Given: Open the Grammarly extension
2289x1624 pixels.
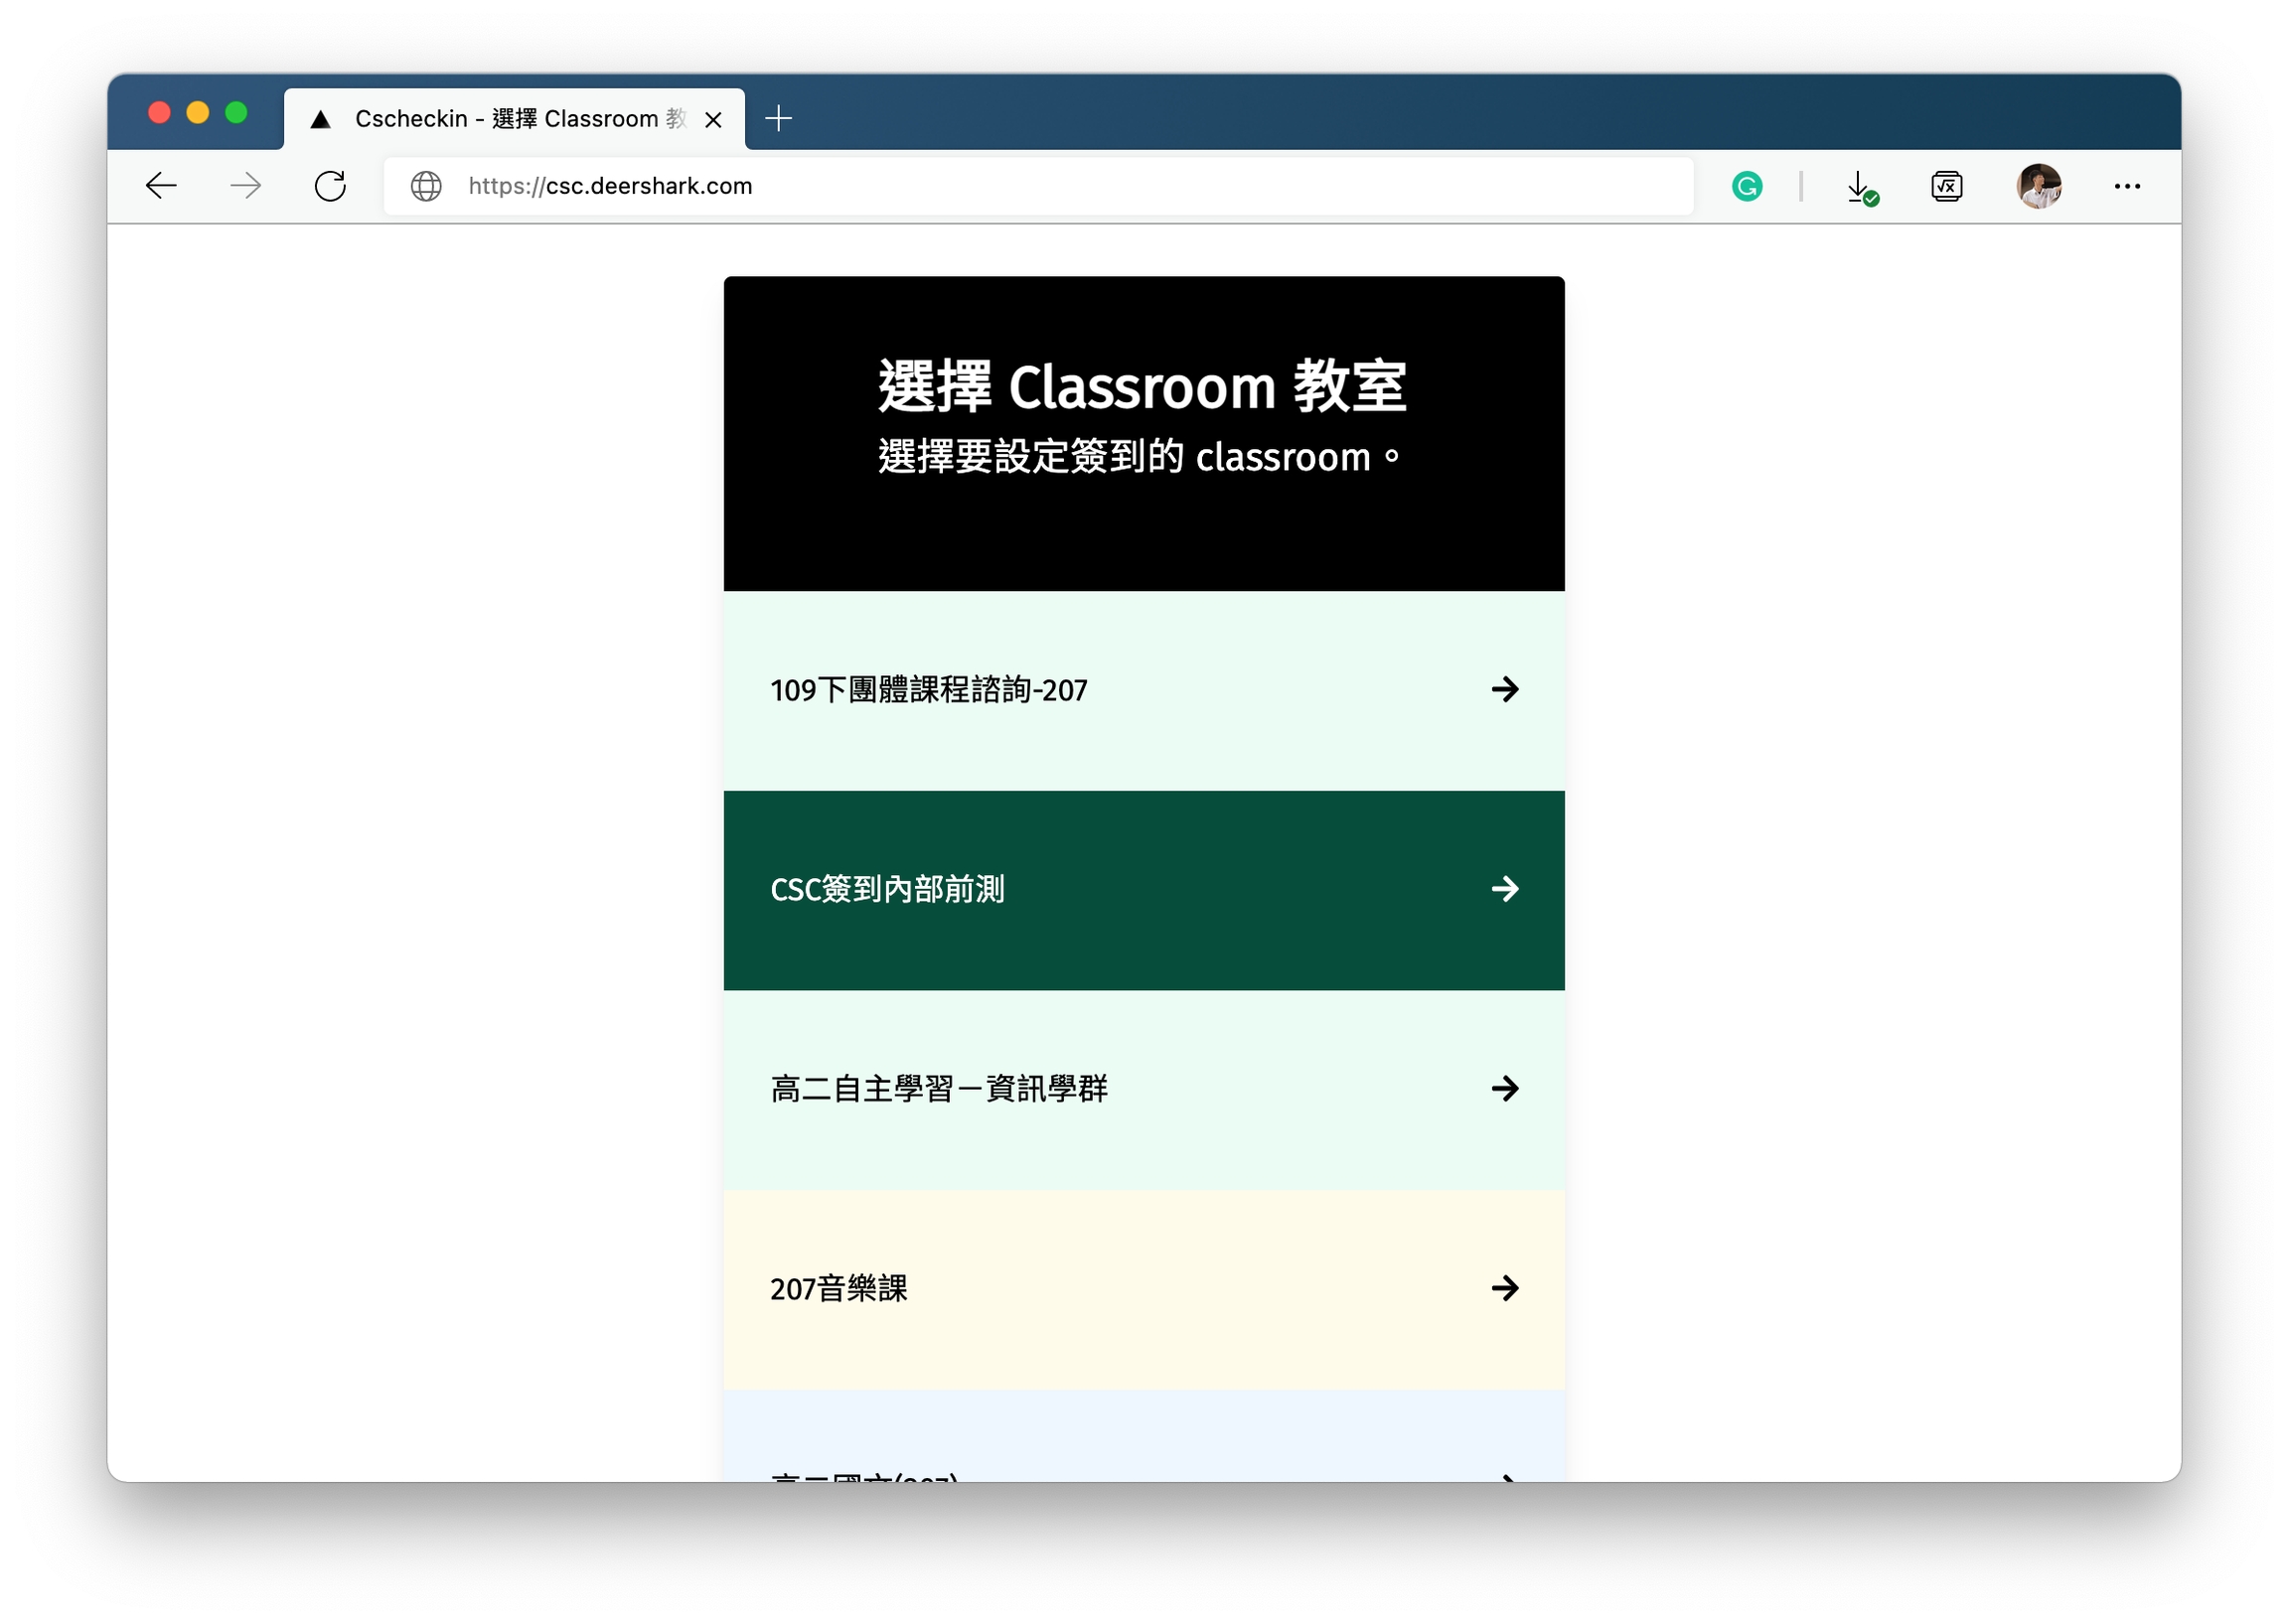Looking at the screenshot, I should pyautogui.click(x=1746, y=186).
